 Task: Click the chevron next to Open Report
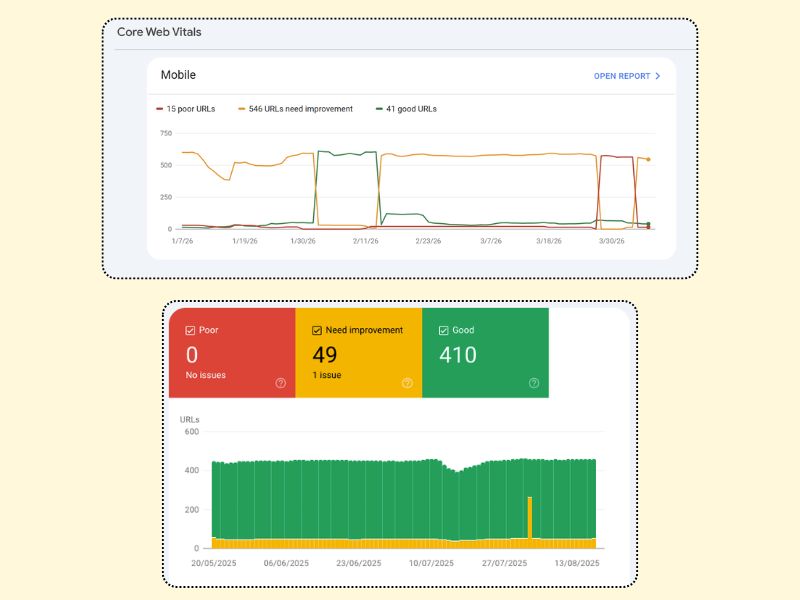[x=658, y=76]
